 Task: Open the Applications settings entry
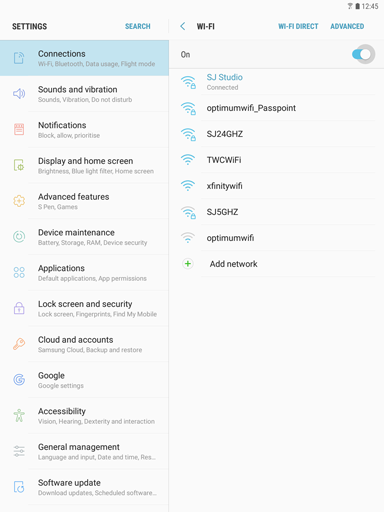pos(84,273)
